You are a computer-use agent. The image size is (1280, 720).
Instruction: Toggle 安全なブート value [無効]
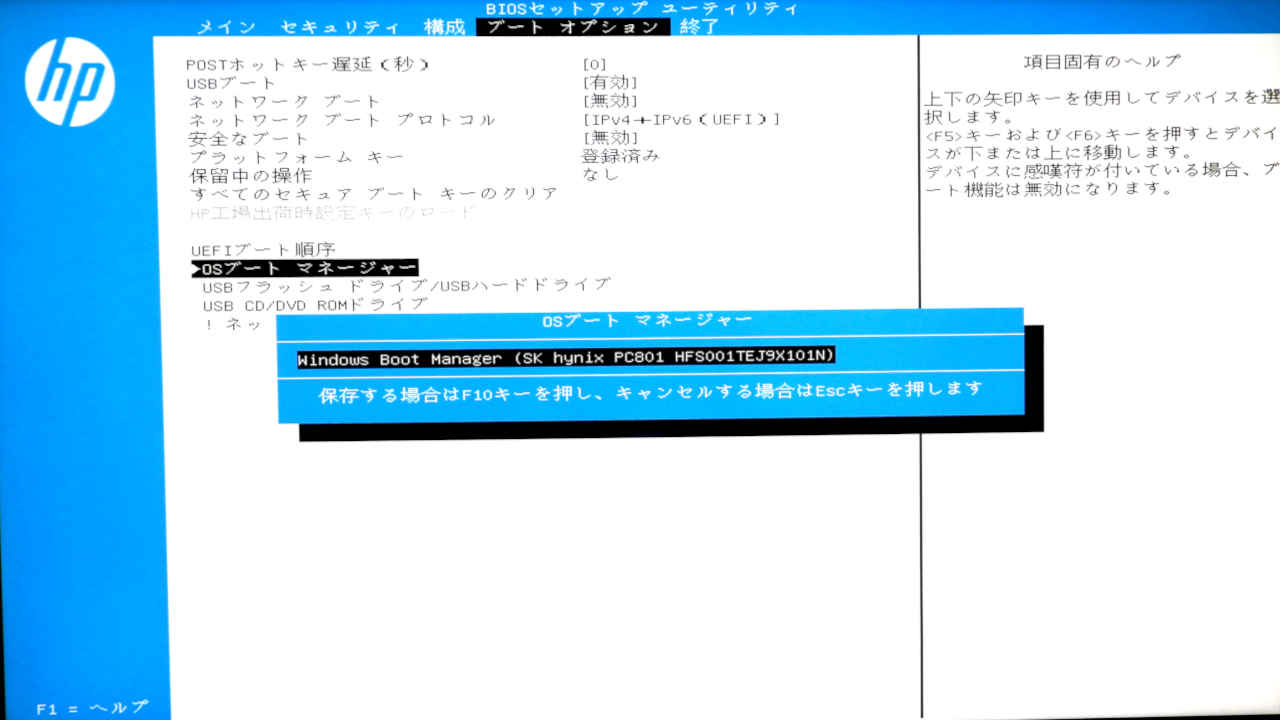[x=609, y=138]
